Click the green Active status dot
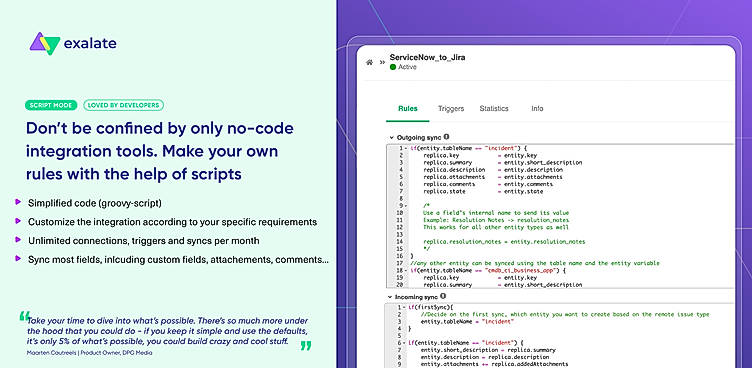Viewport: 752px width, 368px height. click(x=393, y=67)
